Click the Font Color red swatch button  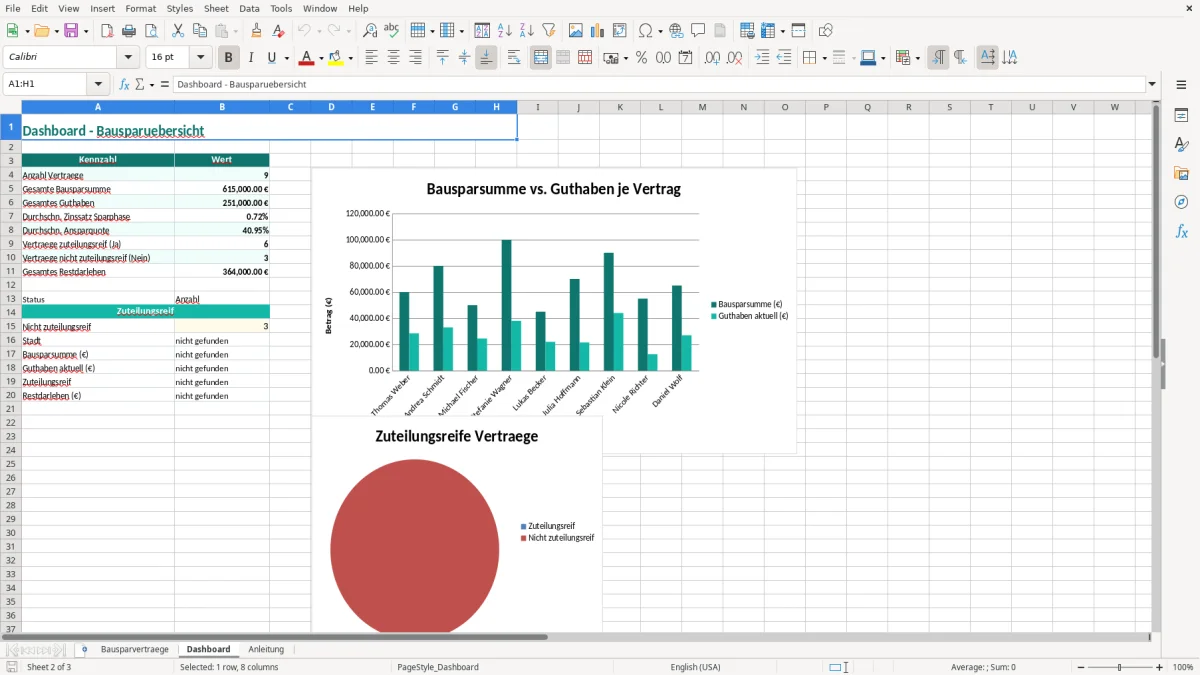click(x=307, y=58)
